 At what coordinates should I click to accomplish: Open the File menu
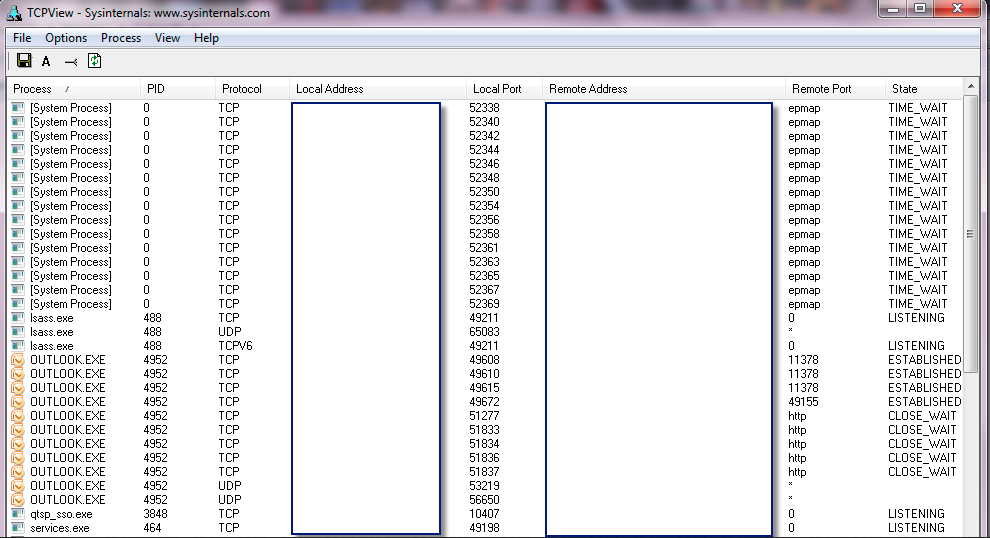tap(22, 38)
